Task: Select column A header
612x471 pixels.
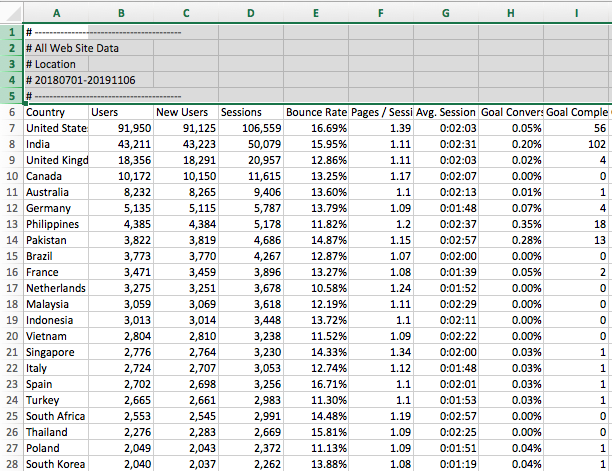Action: coord(56,13)
